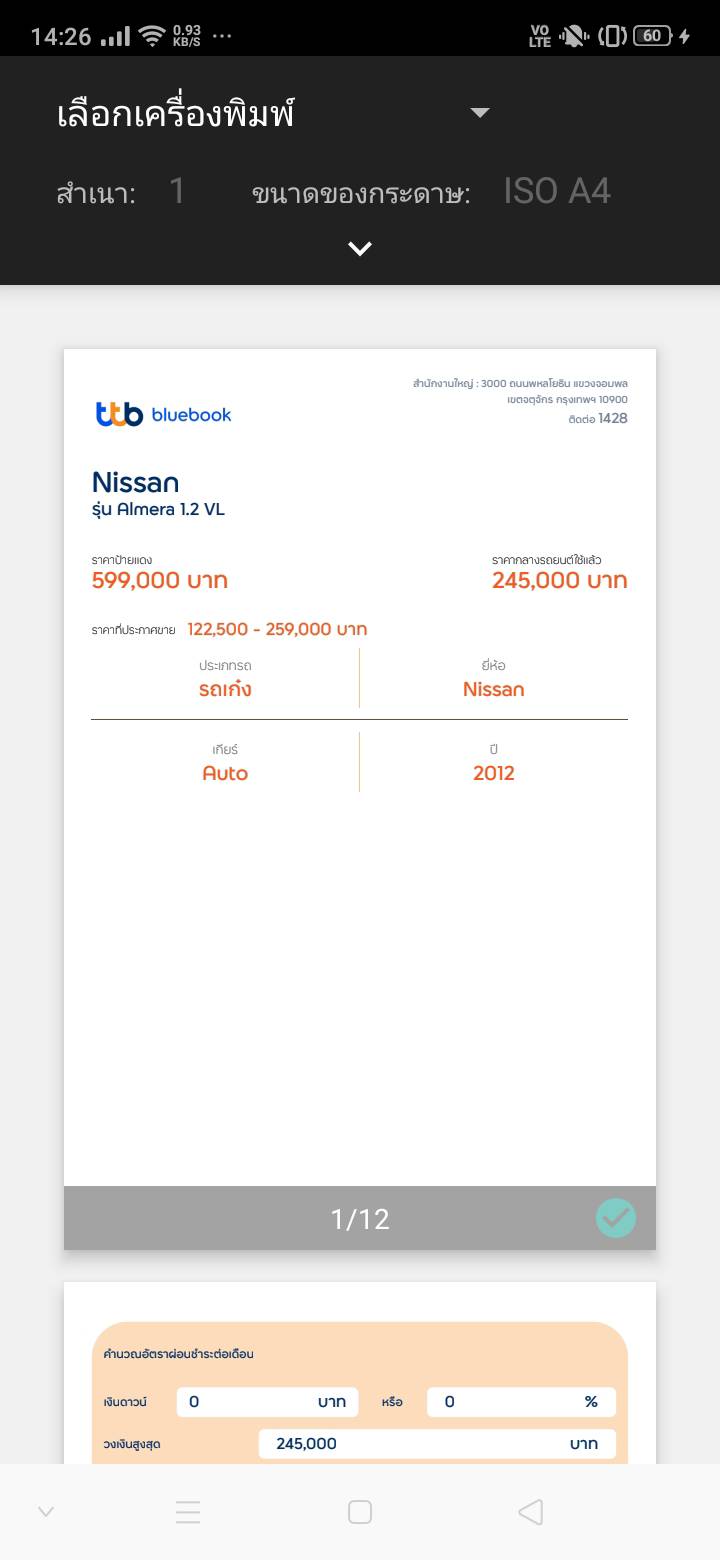Viewport: 720px width, 1560px height.
Task: Tap the three-dots status bar overflow
Action: click(x=222, y=37)
